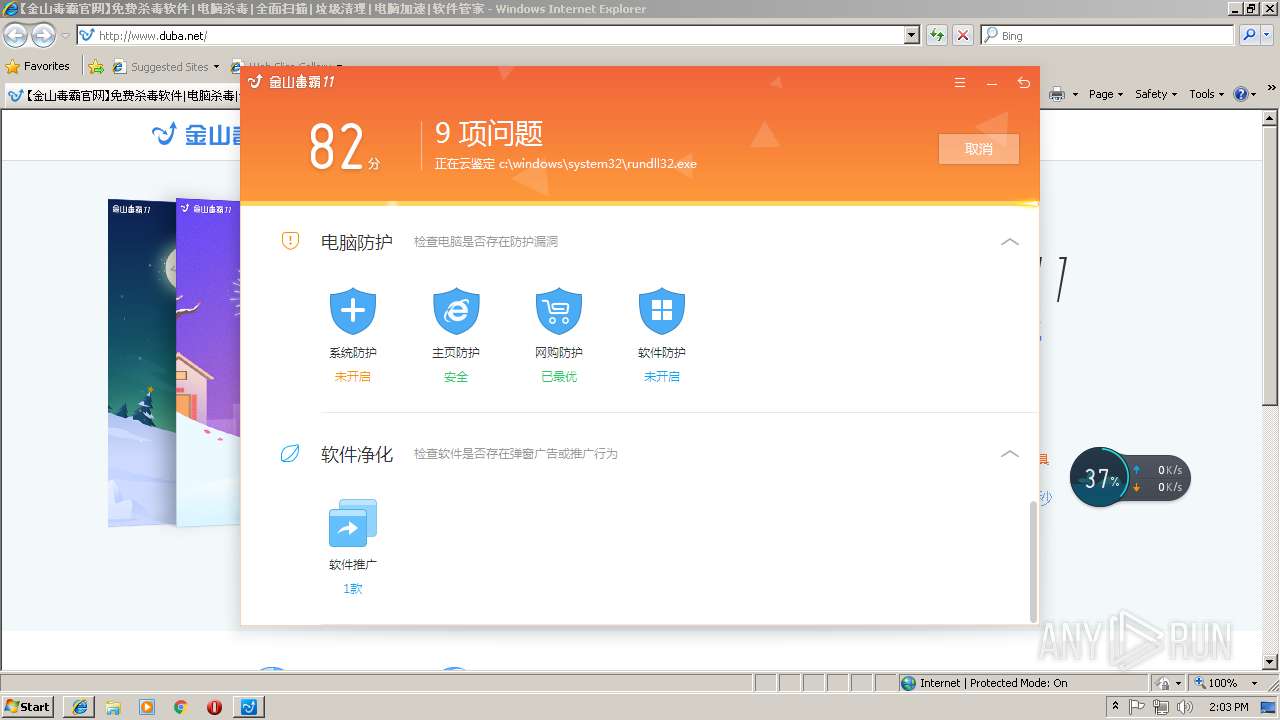Open Opera from the taskbar
The width and height of the screenshot is (1280, 720).
coord(214,707)
